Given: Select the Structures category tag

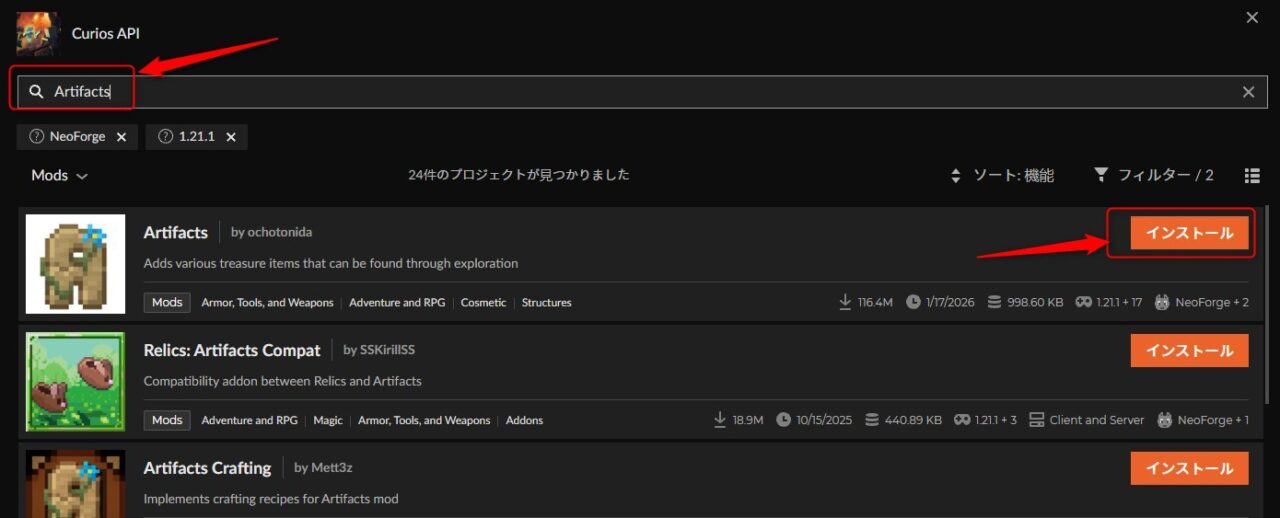Looking at the screenshot, I should [547, 302].
